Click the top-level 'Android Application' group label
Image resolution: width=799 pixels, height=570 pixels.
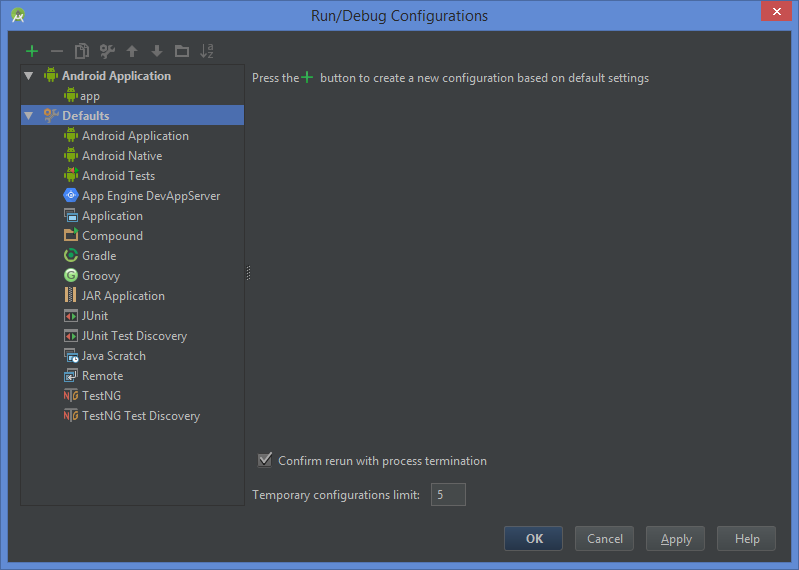coord(117,75)
